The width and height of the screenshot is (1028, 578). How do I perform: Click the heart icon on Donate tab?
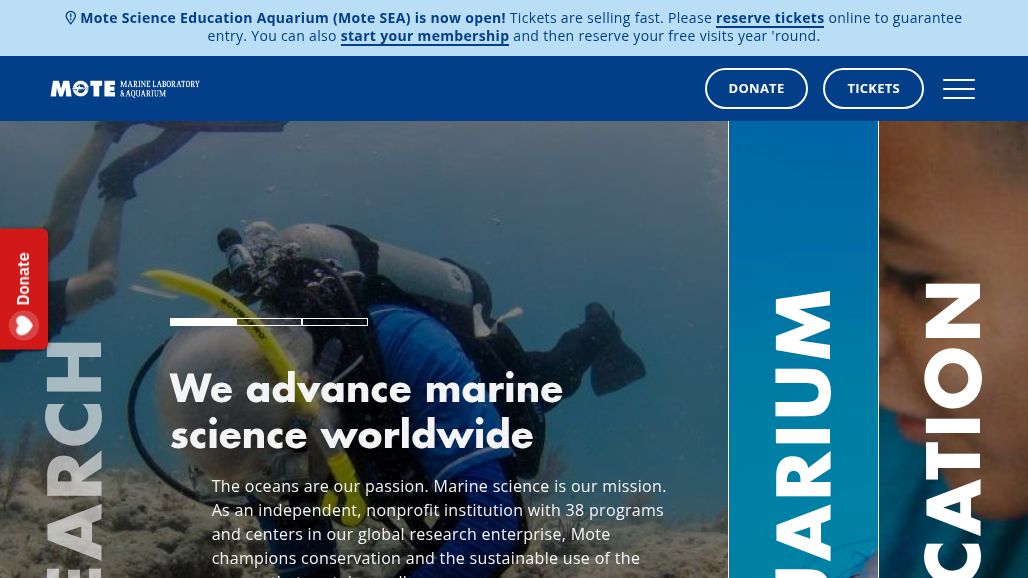[24, 325]
